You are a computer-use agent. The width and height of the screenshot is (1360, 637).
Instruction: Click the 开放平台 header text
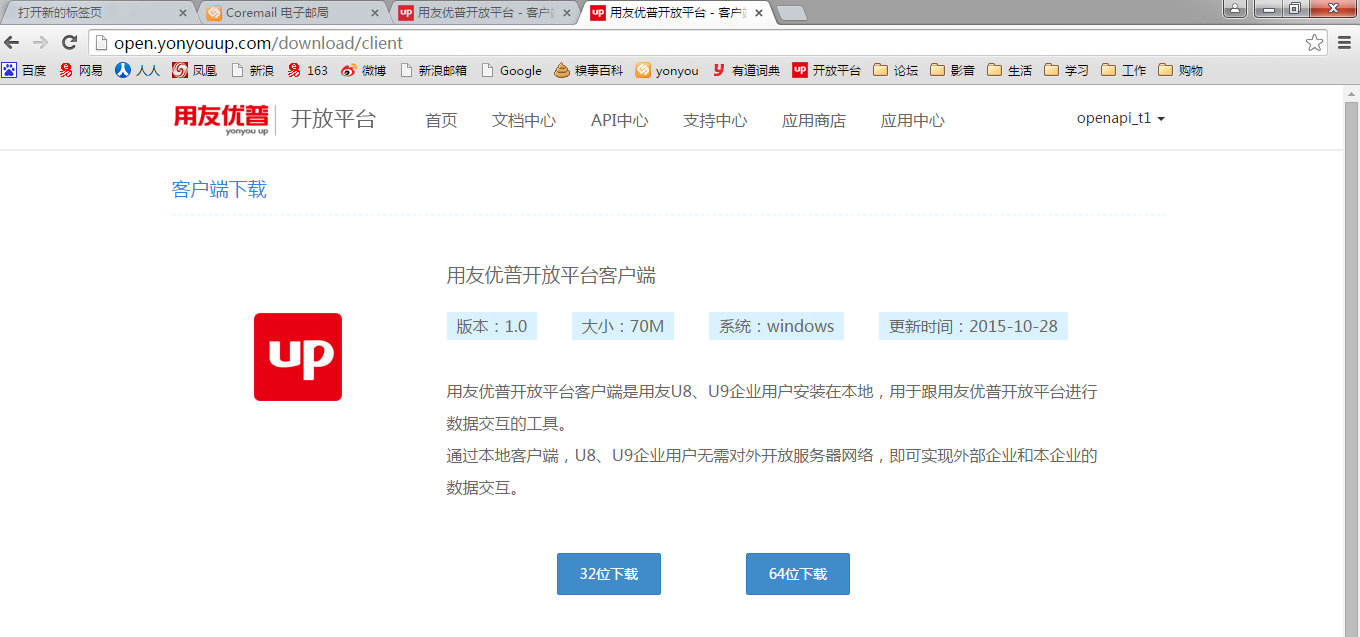tap(333, 119)
